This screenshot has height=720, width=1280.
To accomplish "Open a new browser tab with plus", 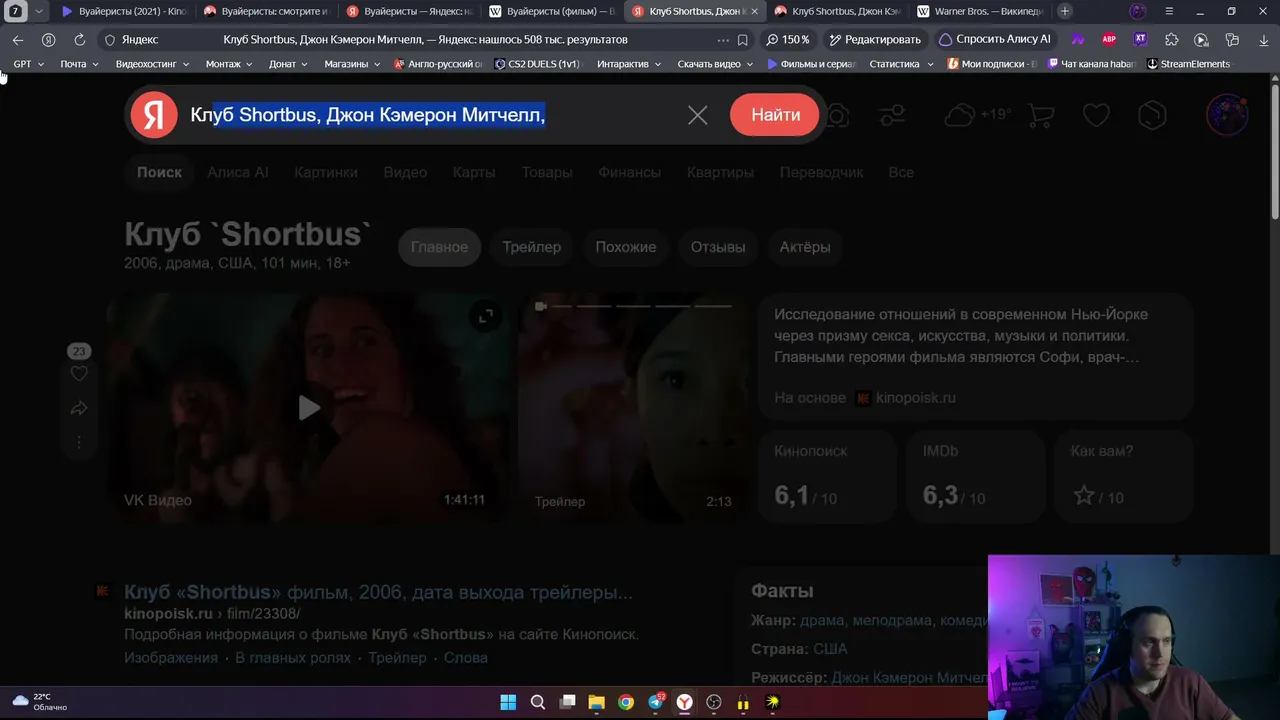I will coord(1065,11).
